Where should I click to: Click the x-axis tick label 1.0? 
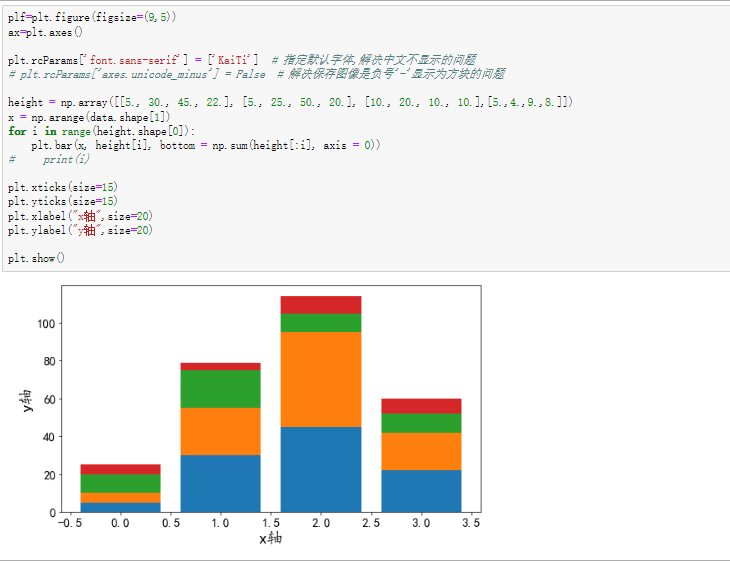coord(220,523)
